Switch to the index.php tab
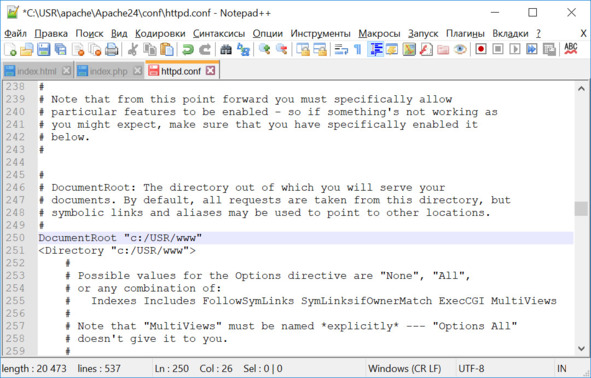This screenshot has height=378, width=591. 109,71
